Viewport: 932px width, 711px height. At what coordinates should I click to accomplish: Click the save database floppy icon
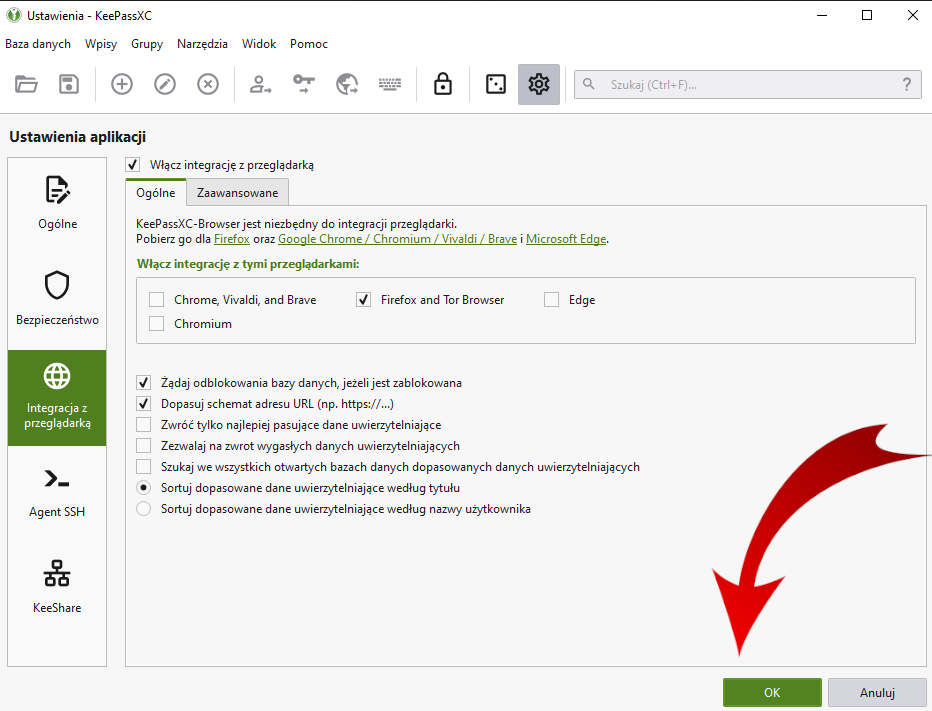pos(69,84)
